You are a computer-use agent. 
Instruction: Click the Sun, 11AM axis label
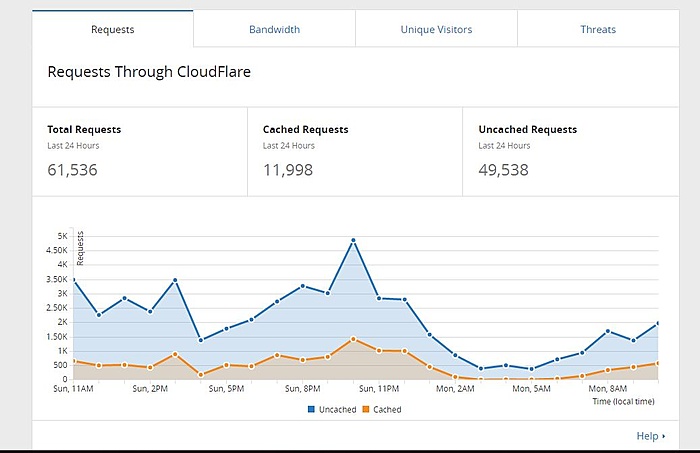click(x=73, y=389)
